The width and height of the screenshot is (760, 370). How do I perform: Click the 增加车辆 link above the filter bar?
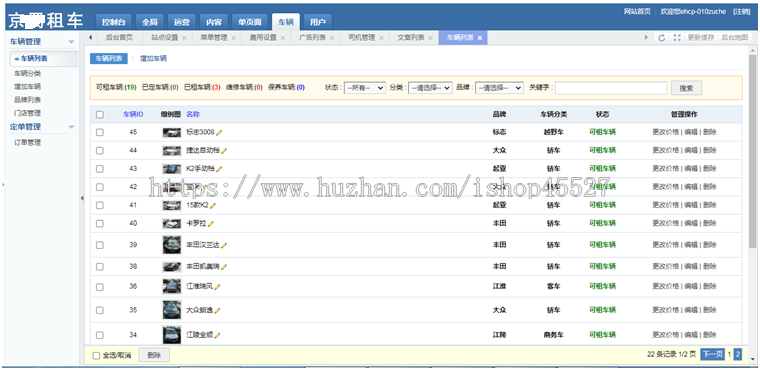tap(153, 59)
